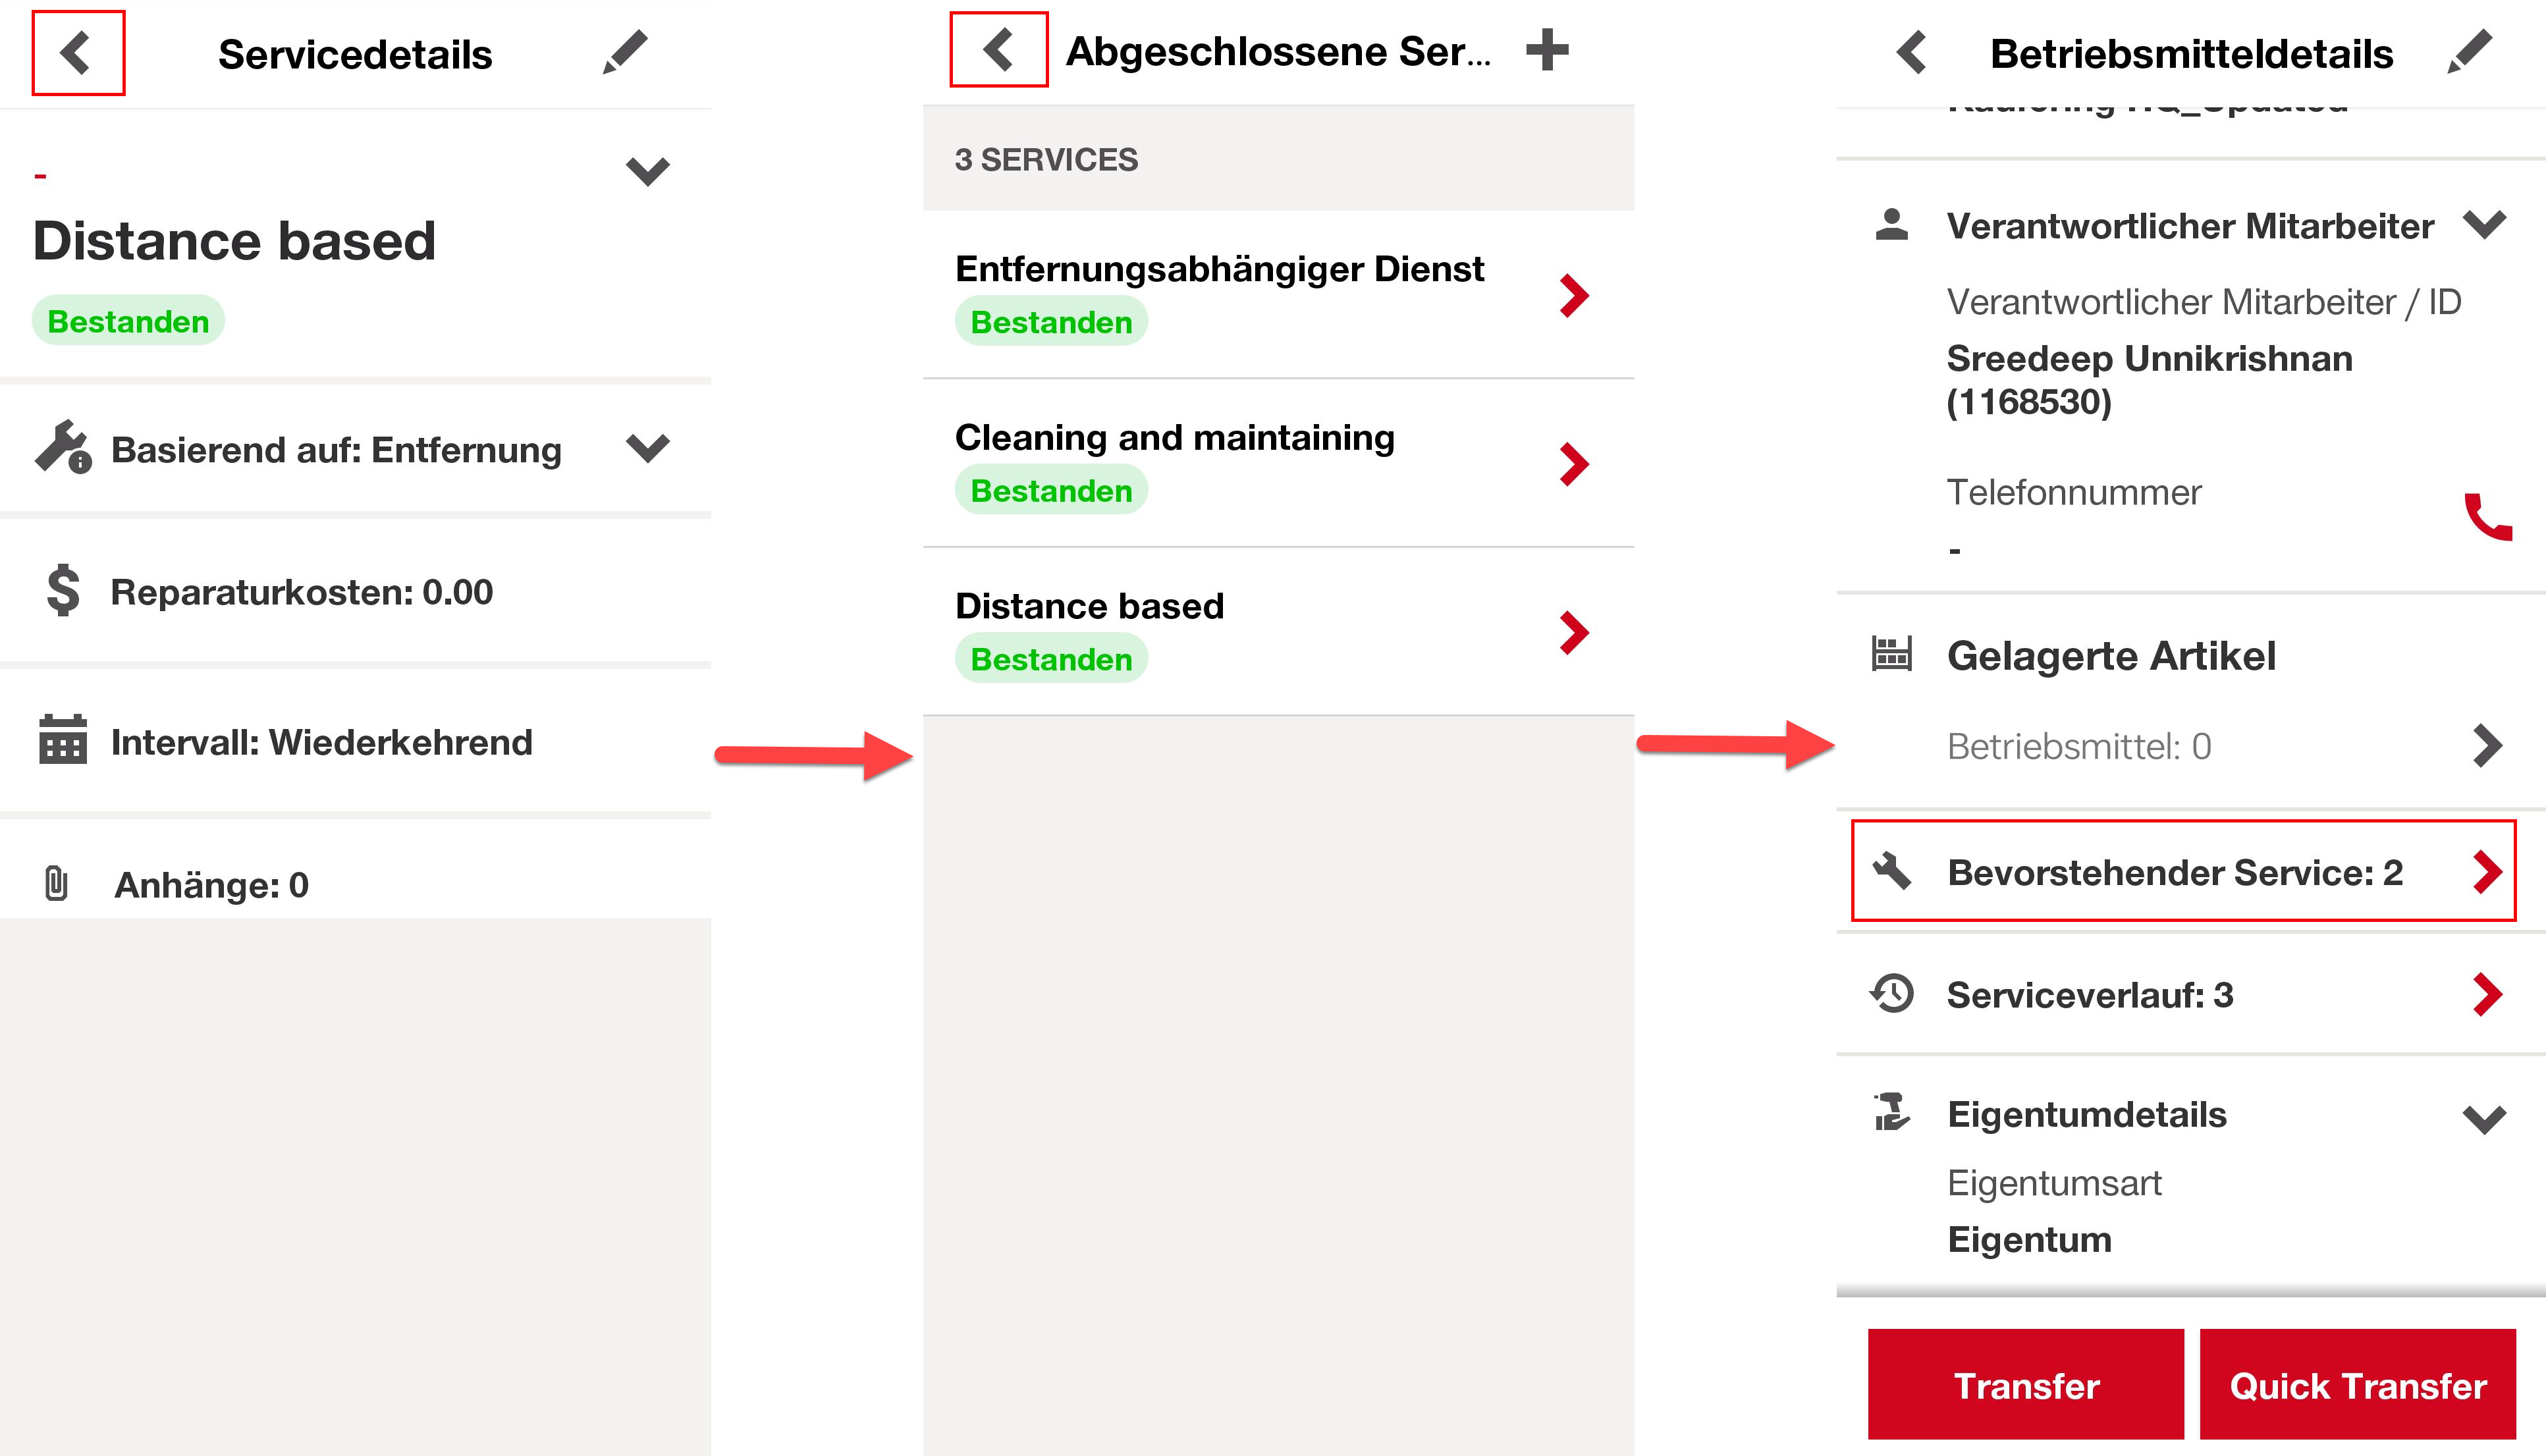
Task: Collapse the Eigentumdetails section
Action: [2485, 1118]
